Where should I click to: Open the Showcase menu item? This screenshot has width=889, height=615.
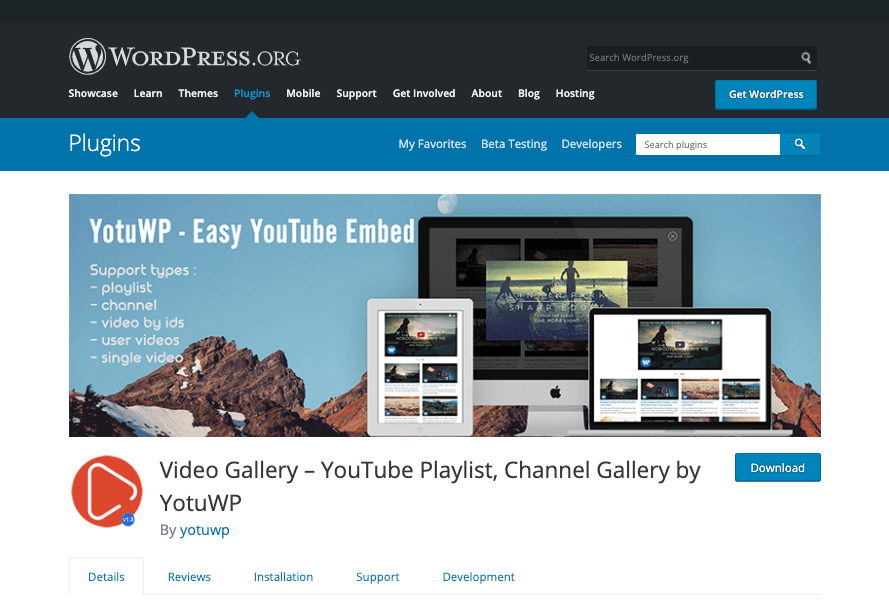(93, 94)
